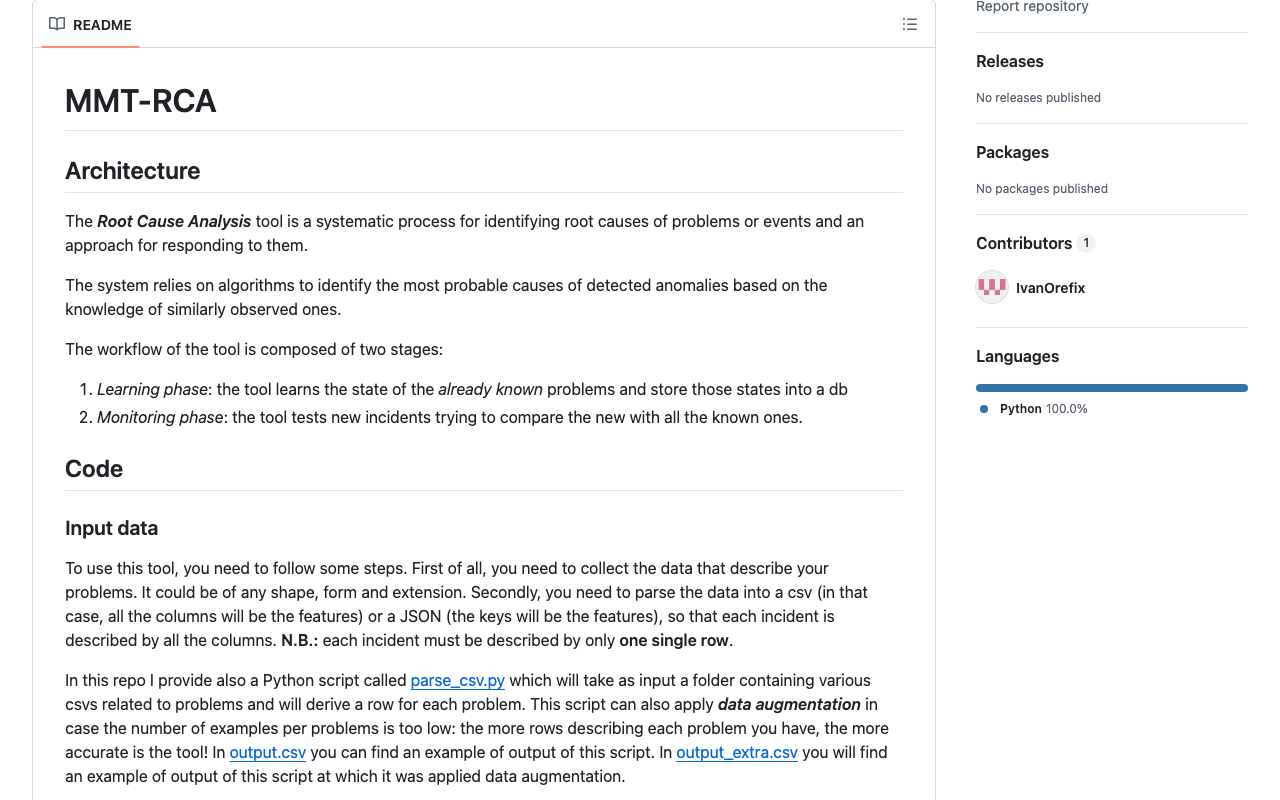Click the MMT-RCA heading
1280x800 pixels.
(x=141, y=101)
